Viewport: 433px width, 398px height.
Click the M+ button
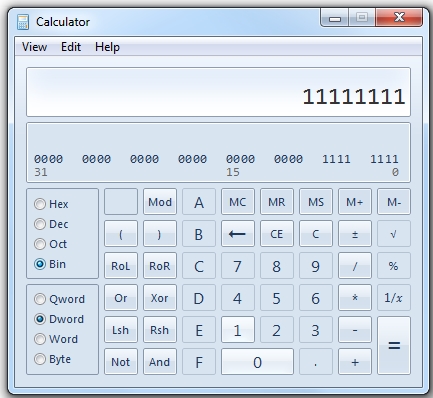(x=355, y=202)
